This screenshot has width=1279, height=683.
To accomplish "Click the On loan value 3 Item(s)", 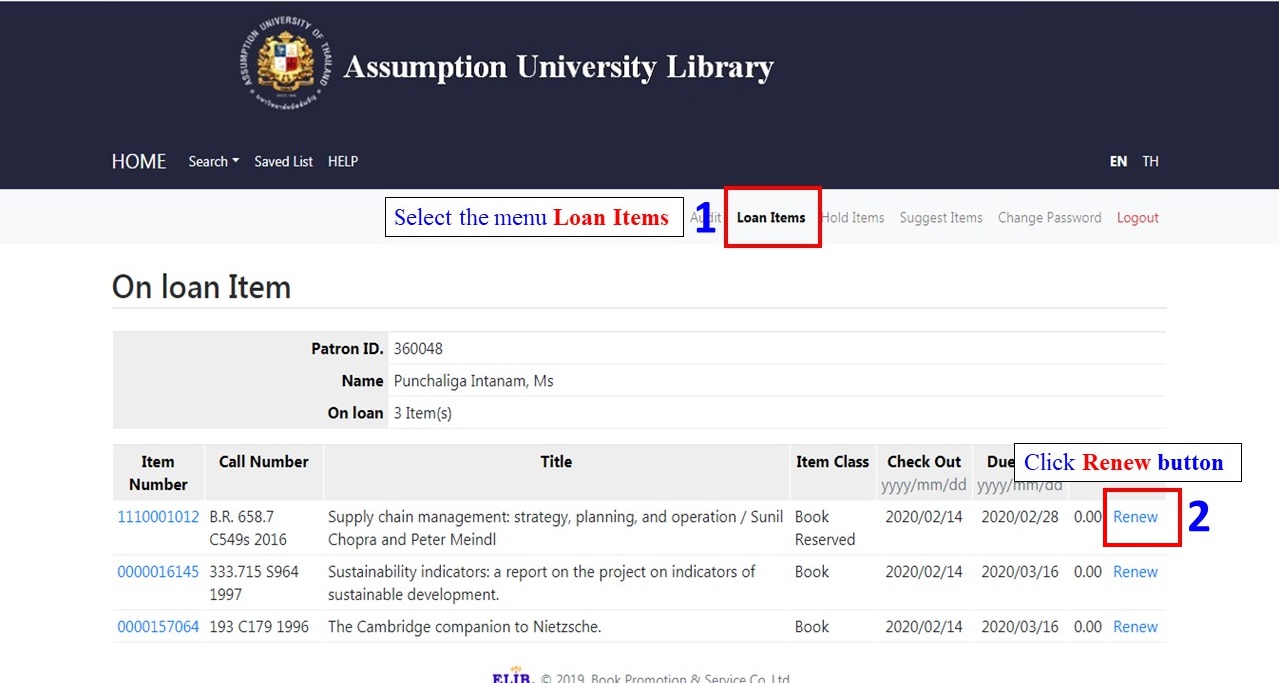I will tap(423, 413).
